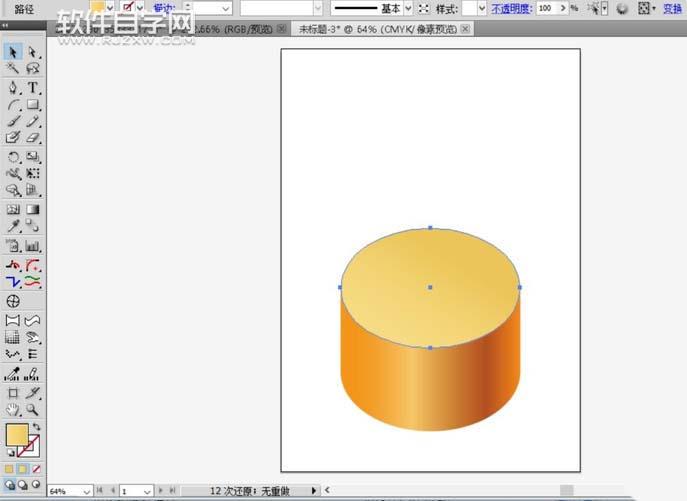Screen dimensions: 687x501
Task: Click the 变换 transform link
Action: click(x=672, y=8)
